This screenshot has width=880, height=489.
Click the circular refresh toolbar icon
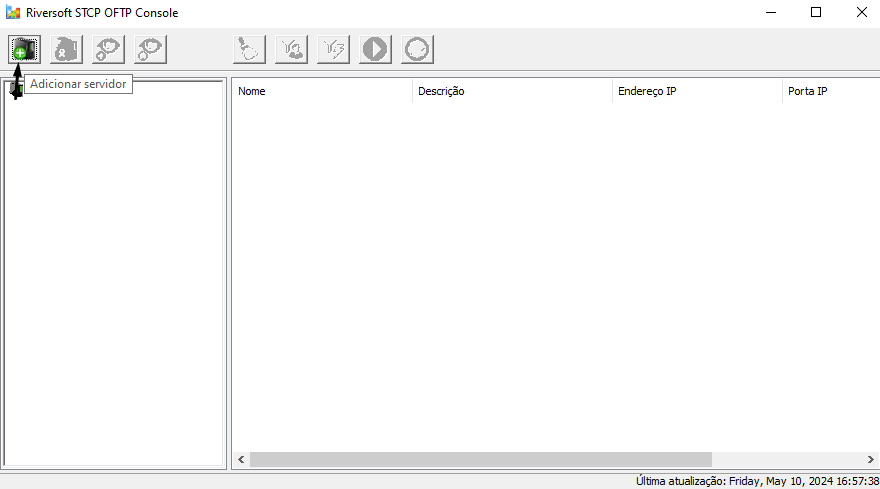coord(418,49)
